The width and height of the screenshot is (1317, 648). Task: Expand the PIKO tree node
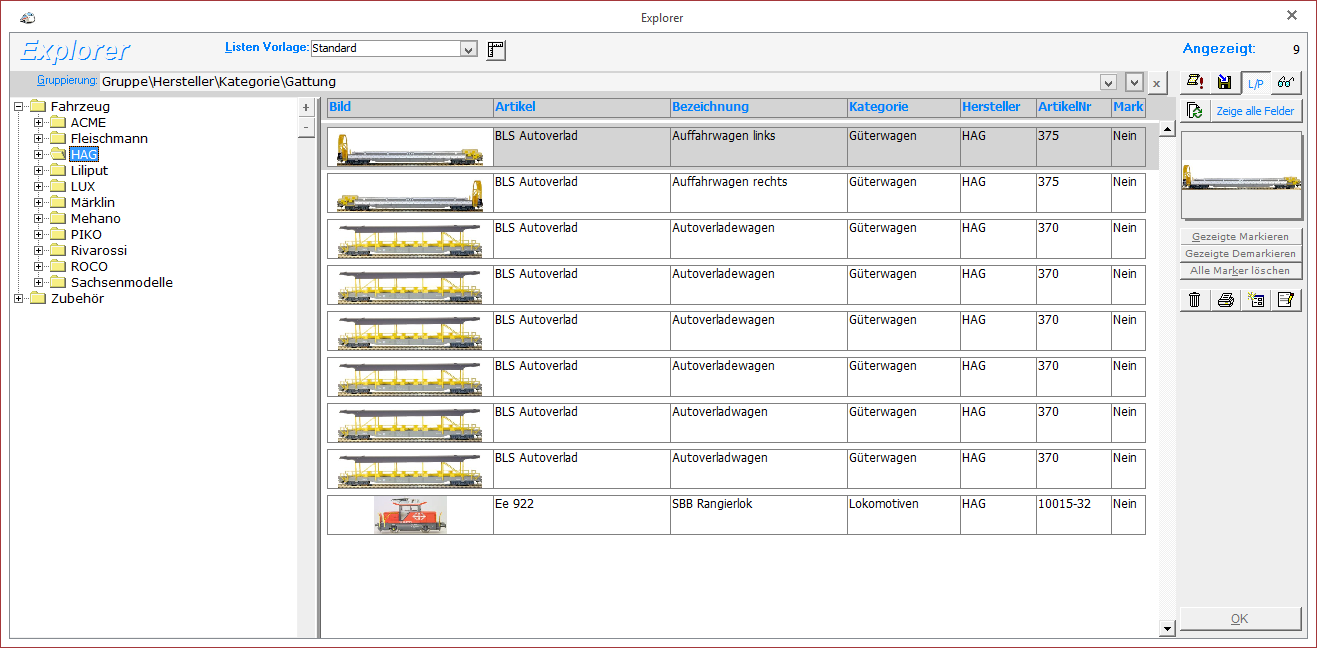(39, 234)
